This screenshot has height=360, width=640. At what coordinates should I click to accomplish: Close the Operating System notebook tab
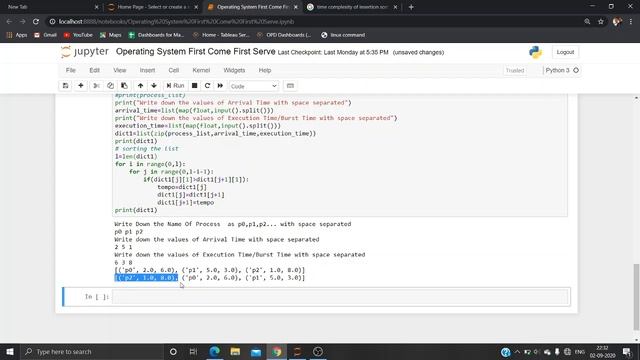coord(296,7)
